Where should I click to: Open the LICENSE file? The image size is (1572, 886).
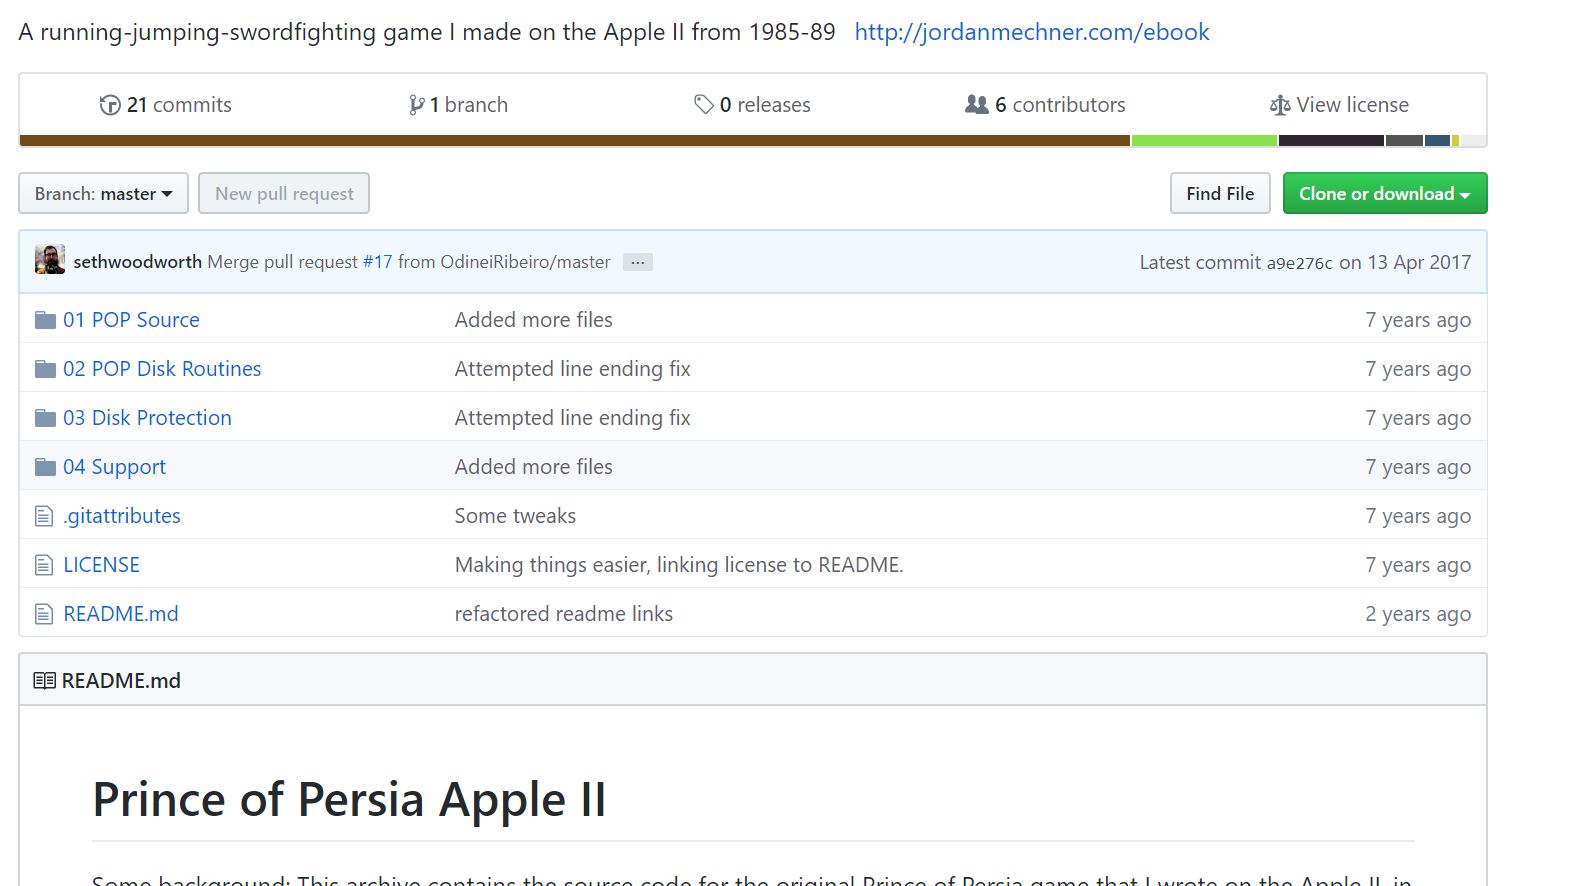point(101,565)
